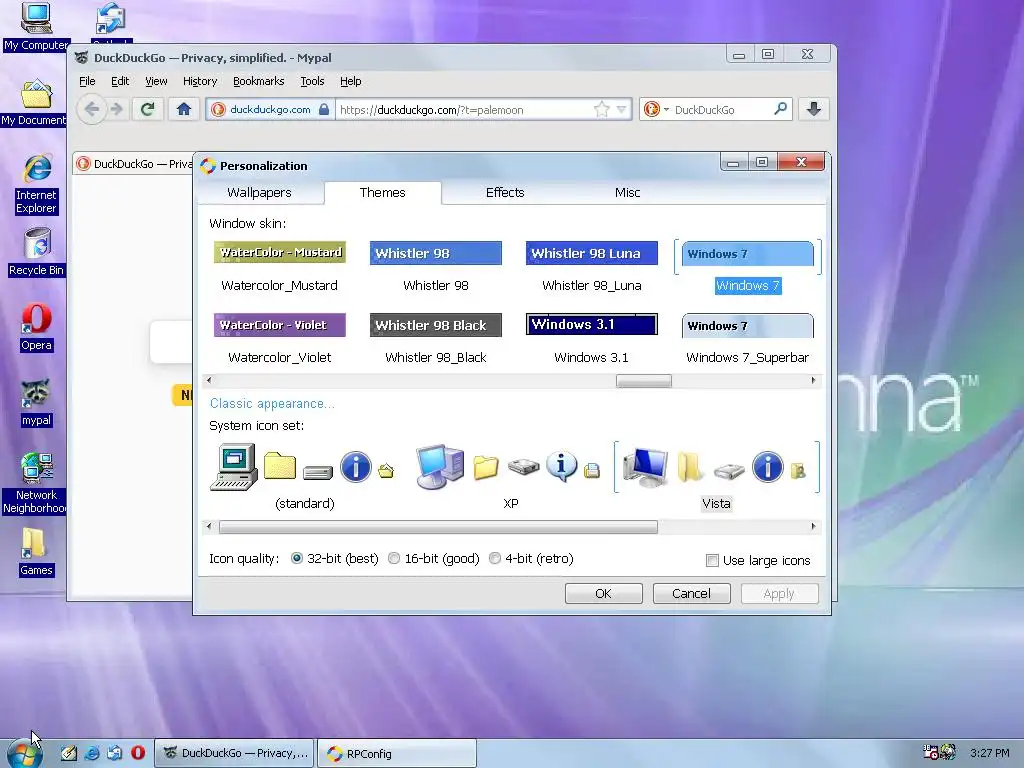Click Cancel in Personalization dialog

coord(692,594)
